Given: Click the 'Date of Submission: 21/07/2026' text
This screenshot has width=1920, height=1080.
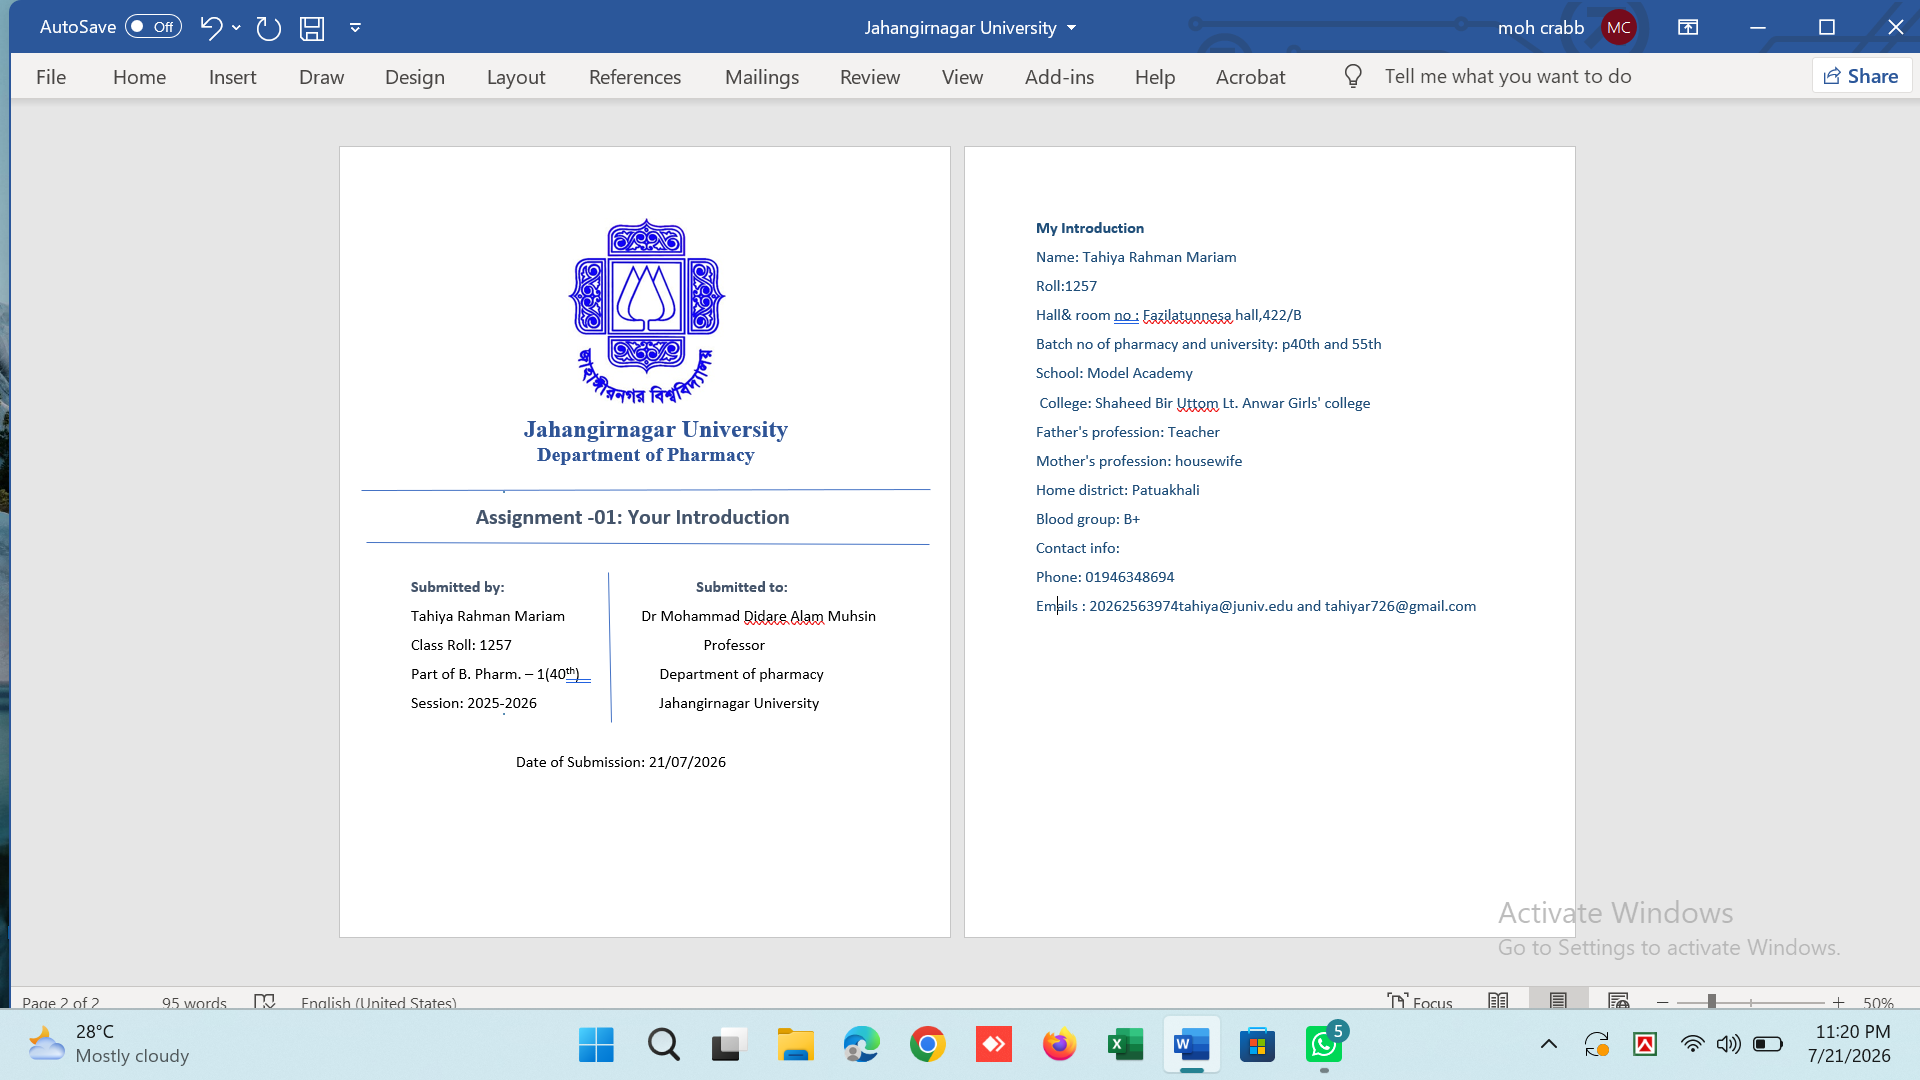Looking at the screenshot, I should [621, 762].
